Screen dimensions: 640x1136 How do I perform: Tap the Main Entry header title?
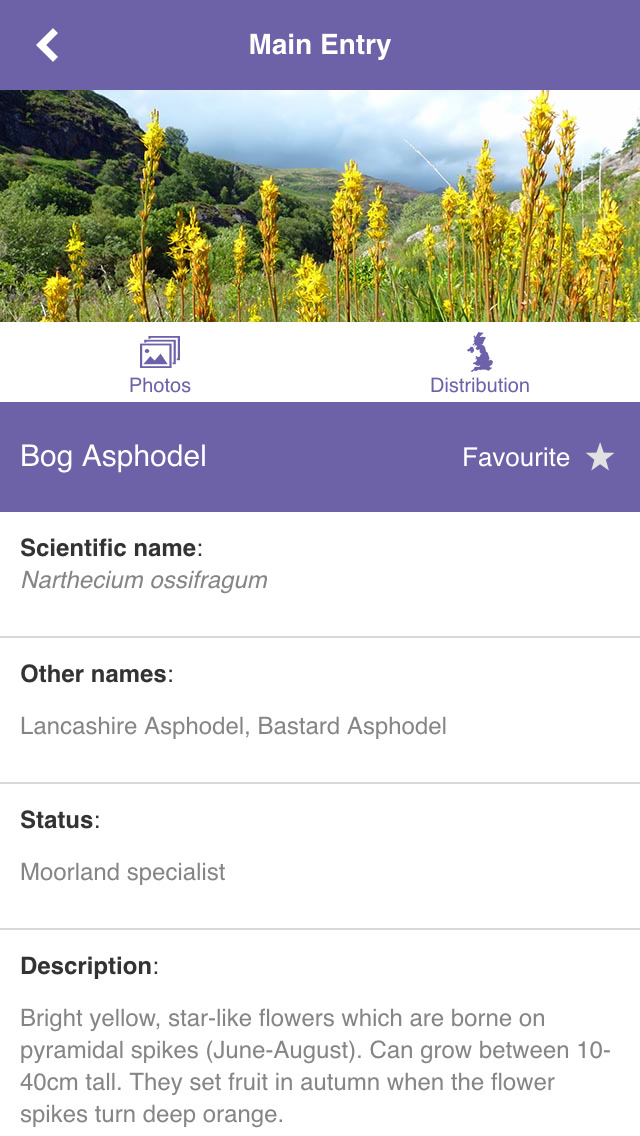coord(320,45)
